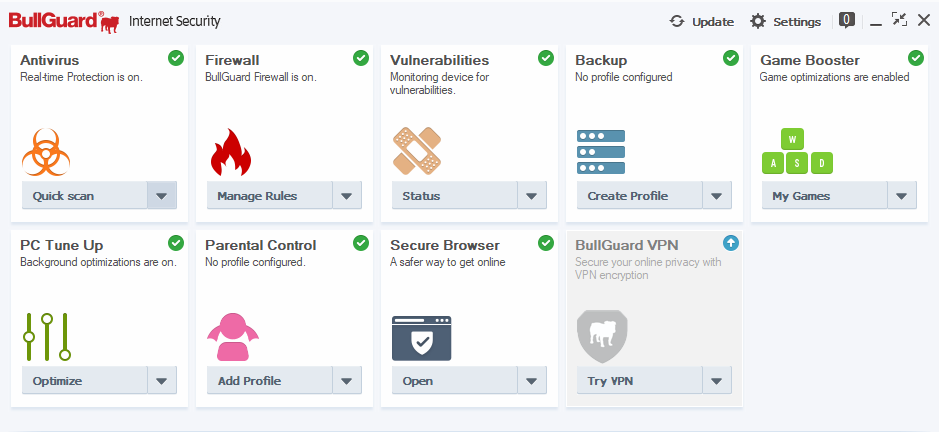939x432 pixels.
Task: Click the Vulnerabilities bandage icon
Action: pos(416,152)
